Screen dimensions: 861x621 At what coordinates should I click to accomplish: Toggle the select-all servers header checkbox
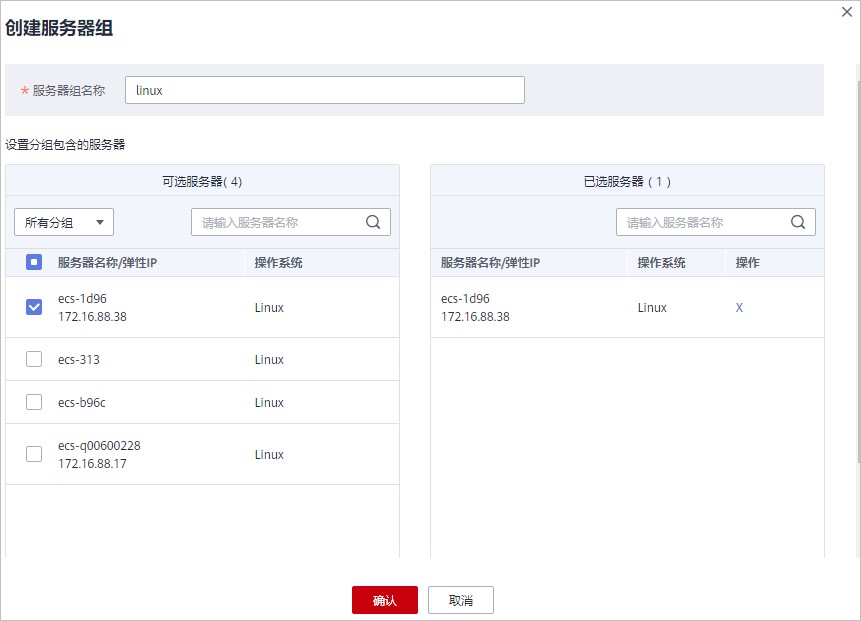click(x=34, y=262)
